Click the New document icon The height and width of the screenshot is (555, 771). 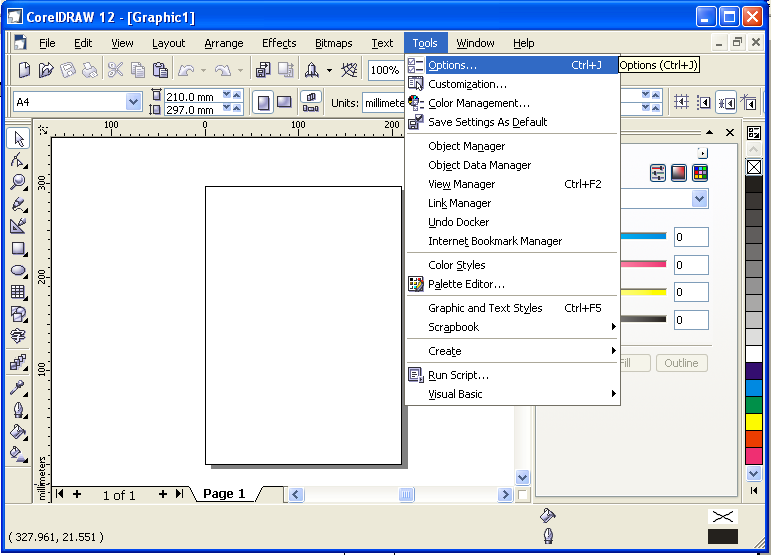24,70
